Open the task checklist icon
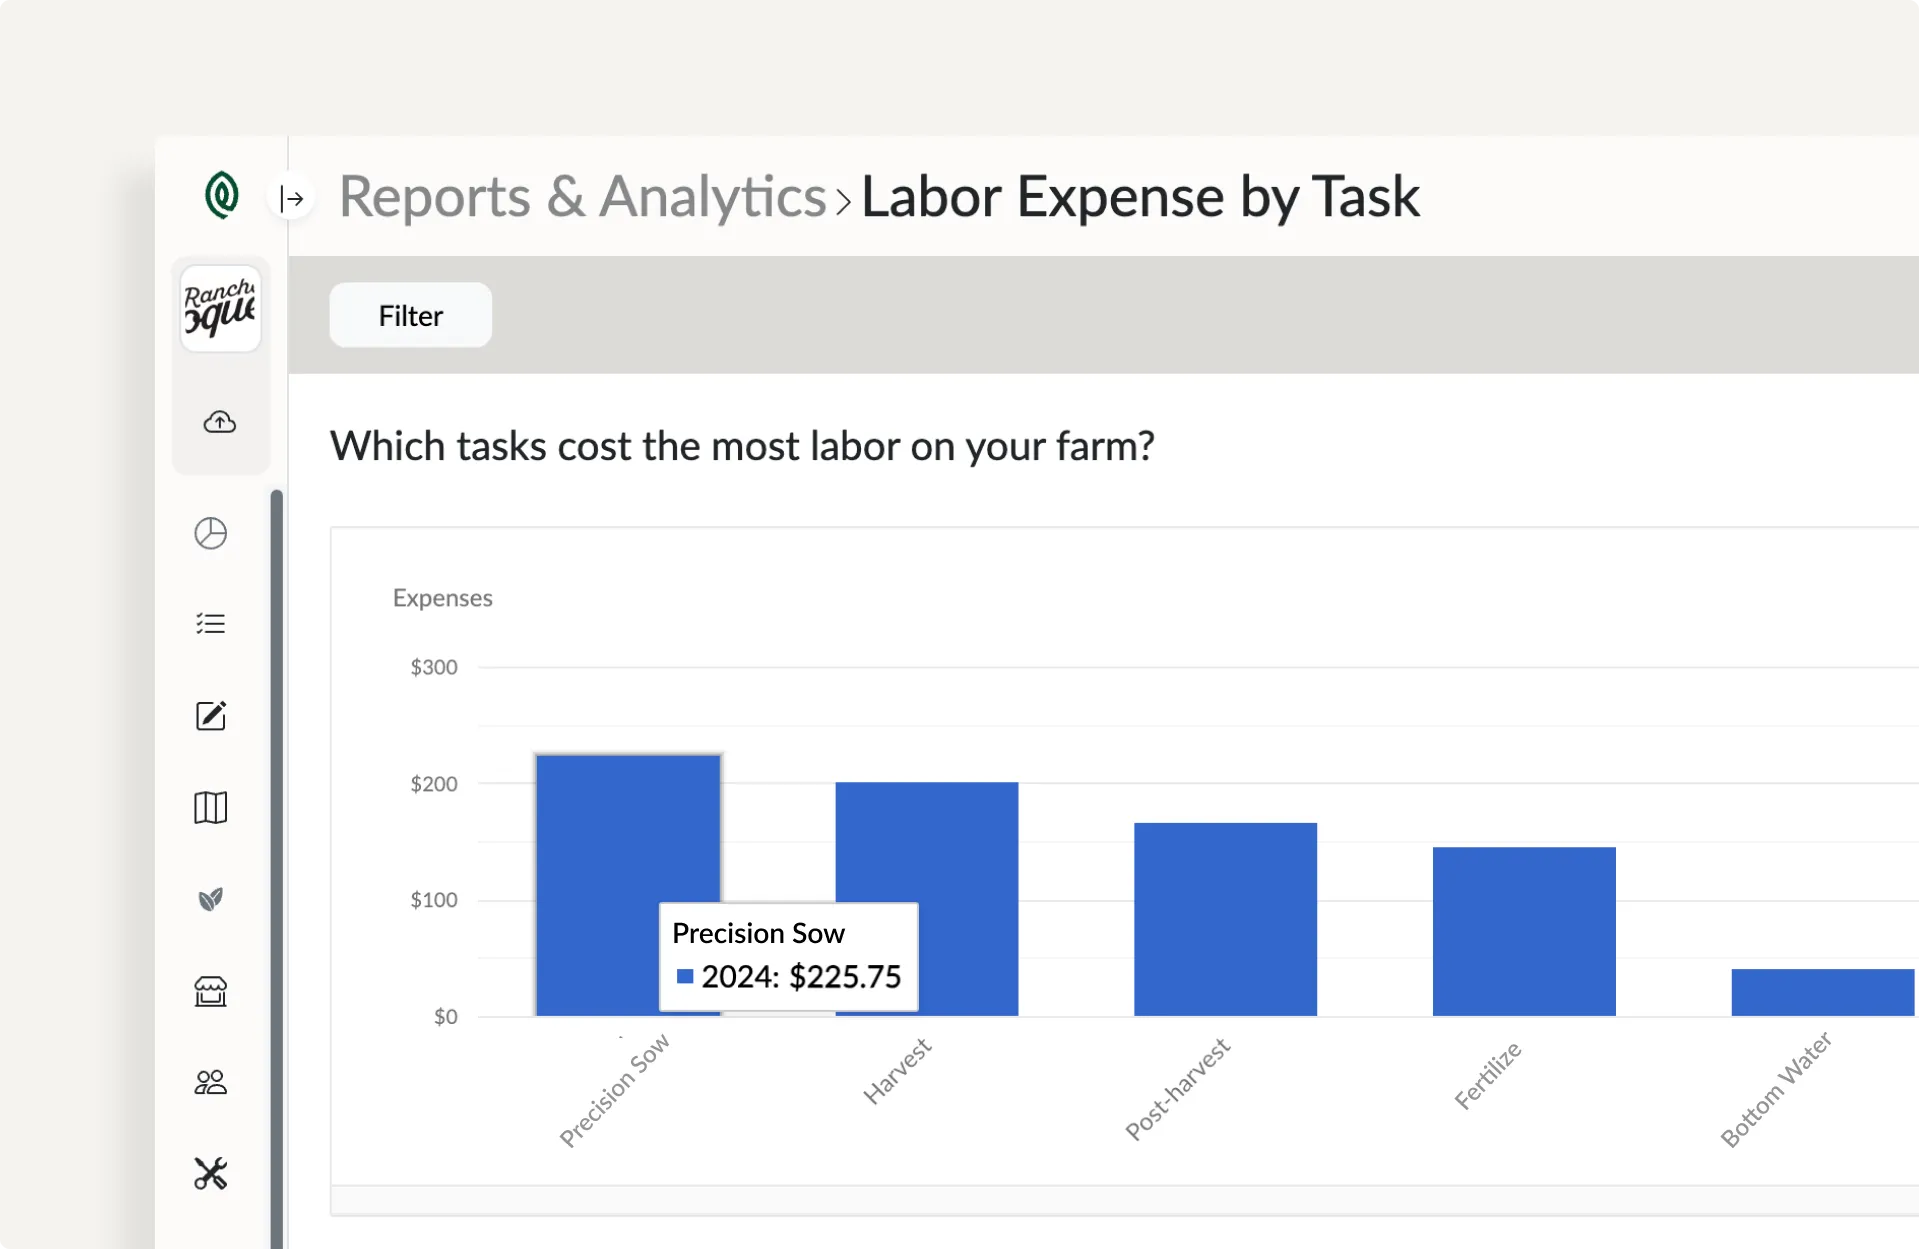The width and height of the screenshot is (1919, 1249). (x=211, y=624)
